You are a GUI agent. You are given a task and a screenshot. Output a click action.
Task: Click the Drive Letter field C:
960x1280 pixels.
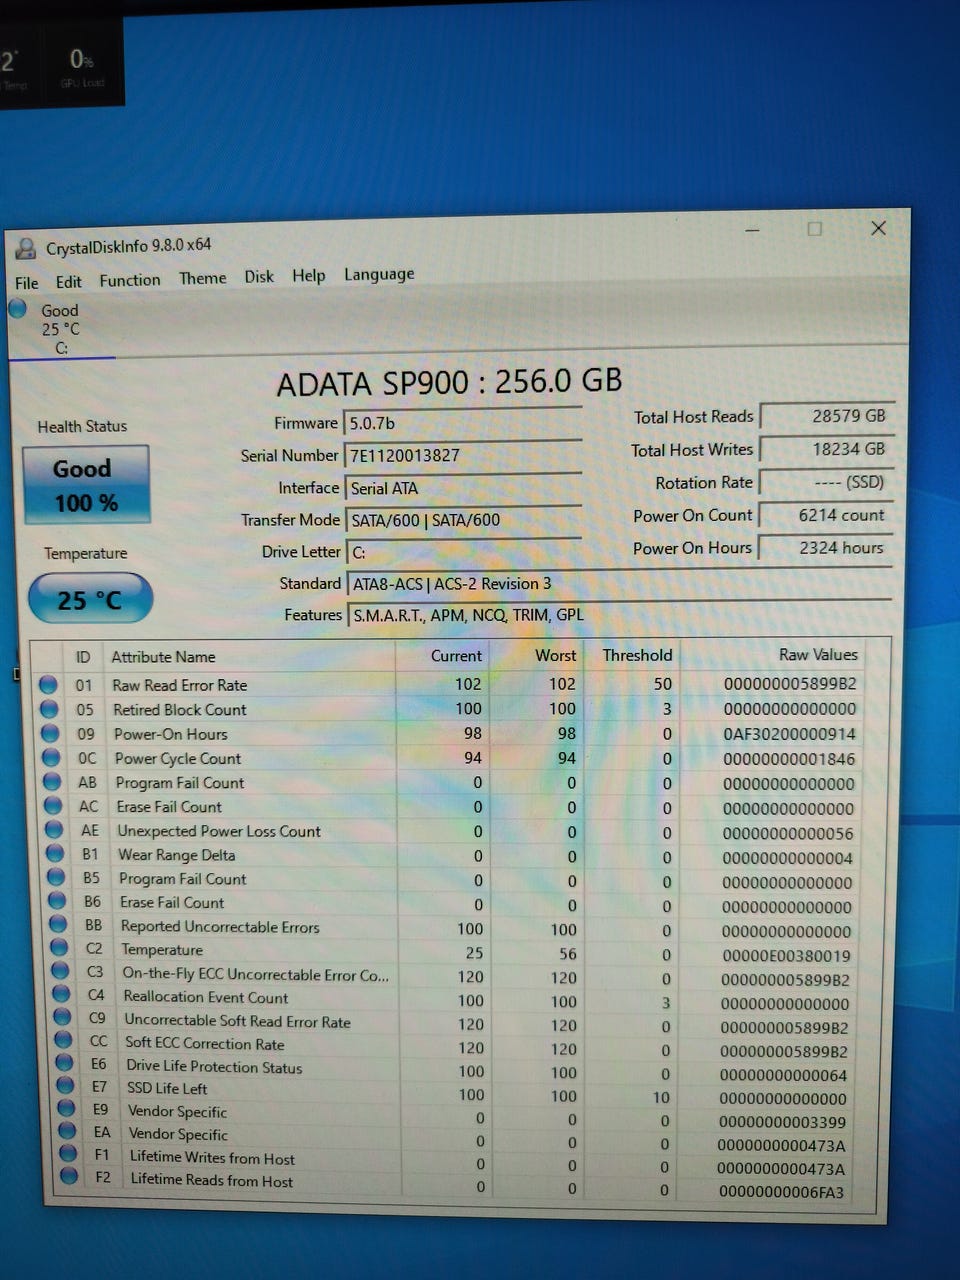click(x=463, y=552)
